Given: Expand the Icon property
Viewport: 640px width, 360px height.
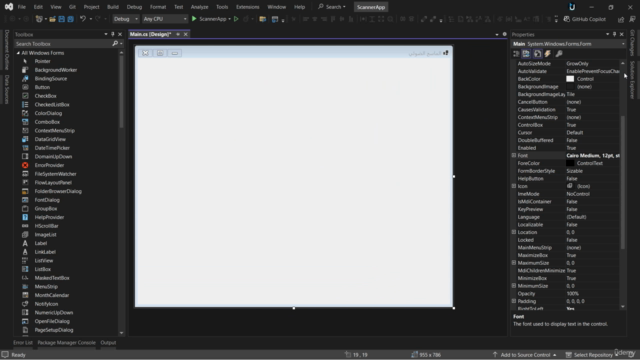Looking at the screenshot, I should pyautogui.click(x=514, y=186).
